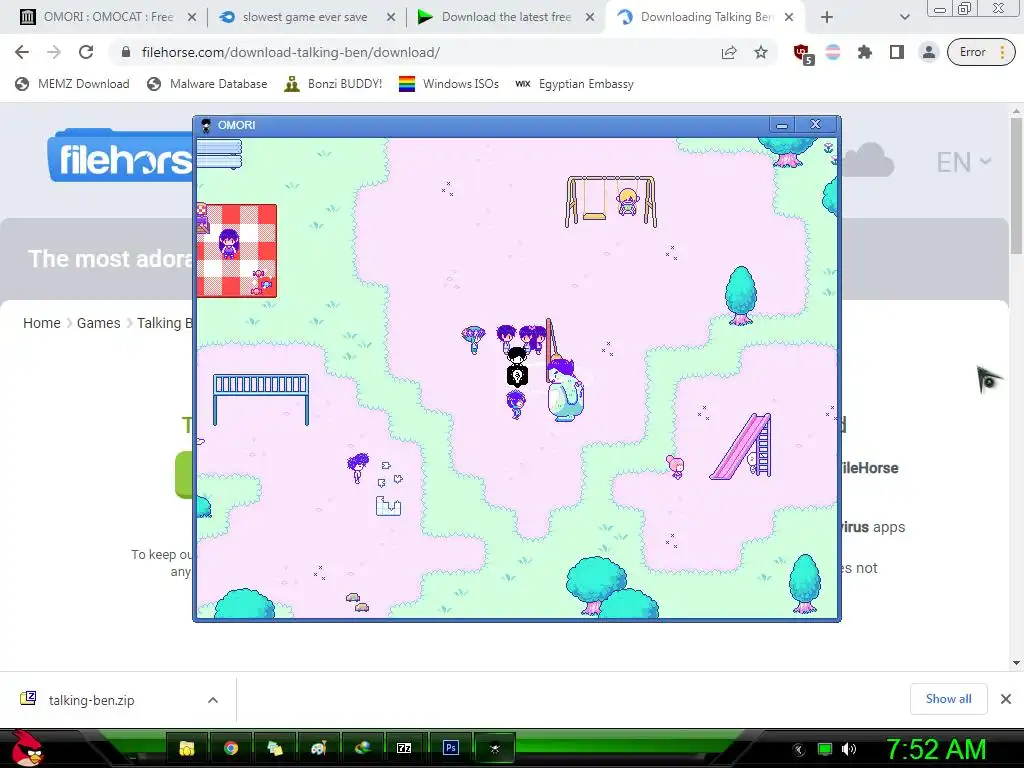Close the Download the latest free tab

(x=590, y=18)
